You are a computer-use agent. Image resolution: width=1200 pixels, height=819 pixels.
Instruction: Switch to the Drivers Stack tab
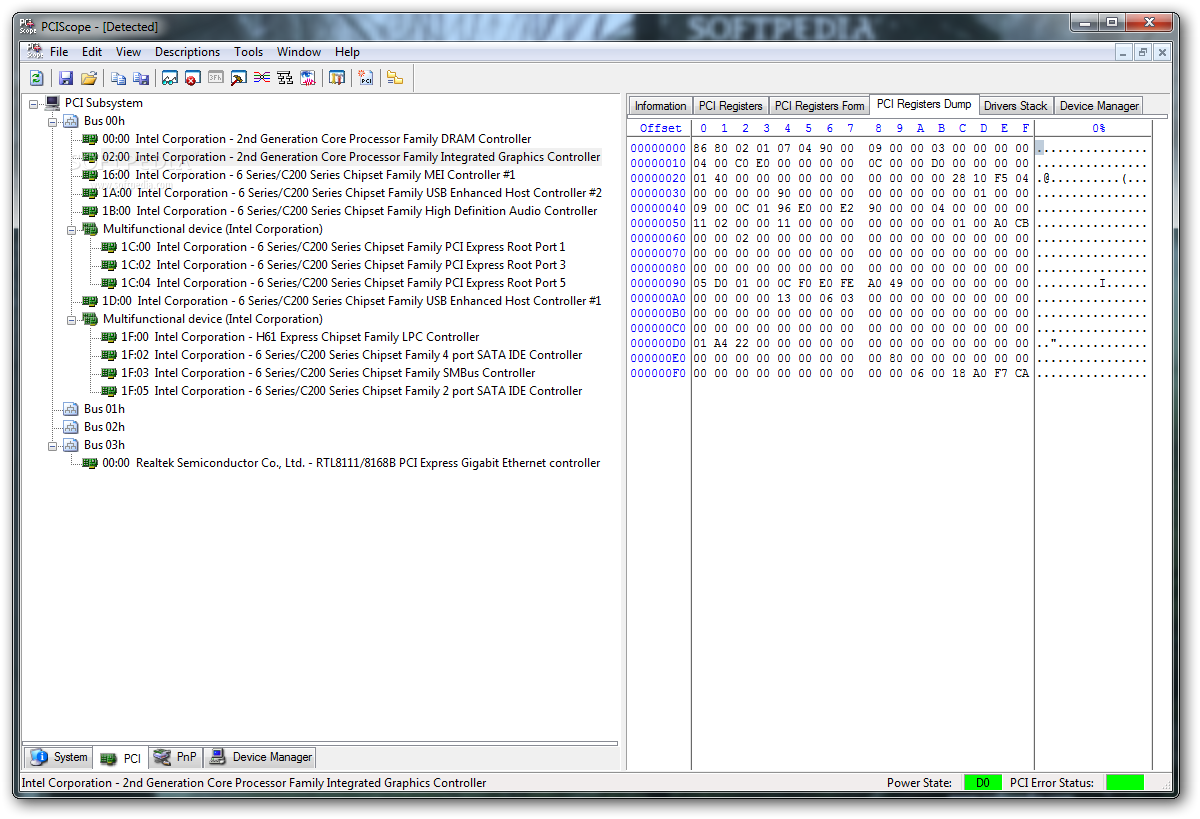coord(1015,106)
